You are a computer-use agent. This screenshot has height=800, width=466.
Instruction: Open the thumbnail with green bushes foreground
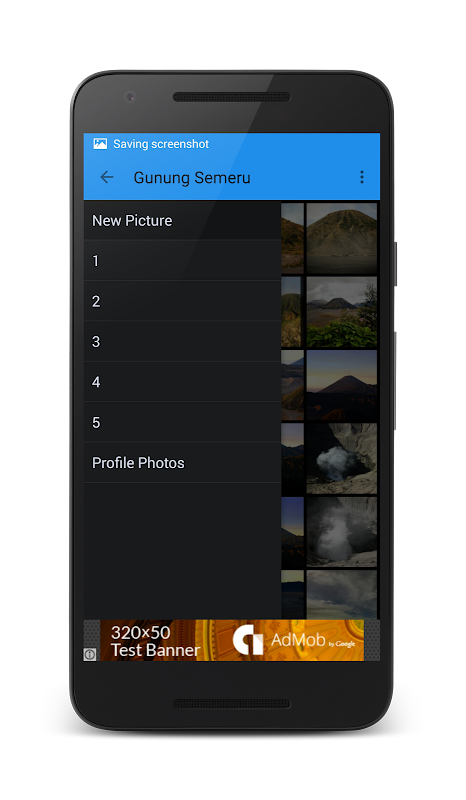[x=341, y=312]
